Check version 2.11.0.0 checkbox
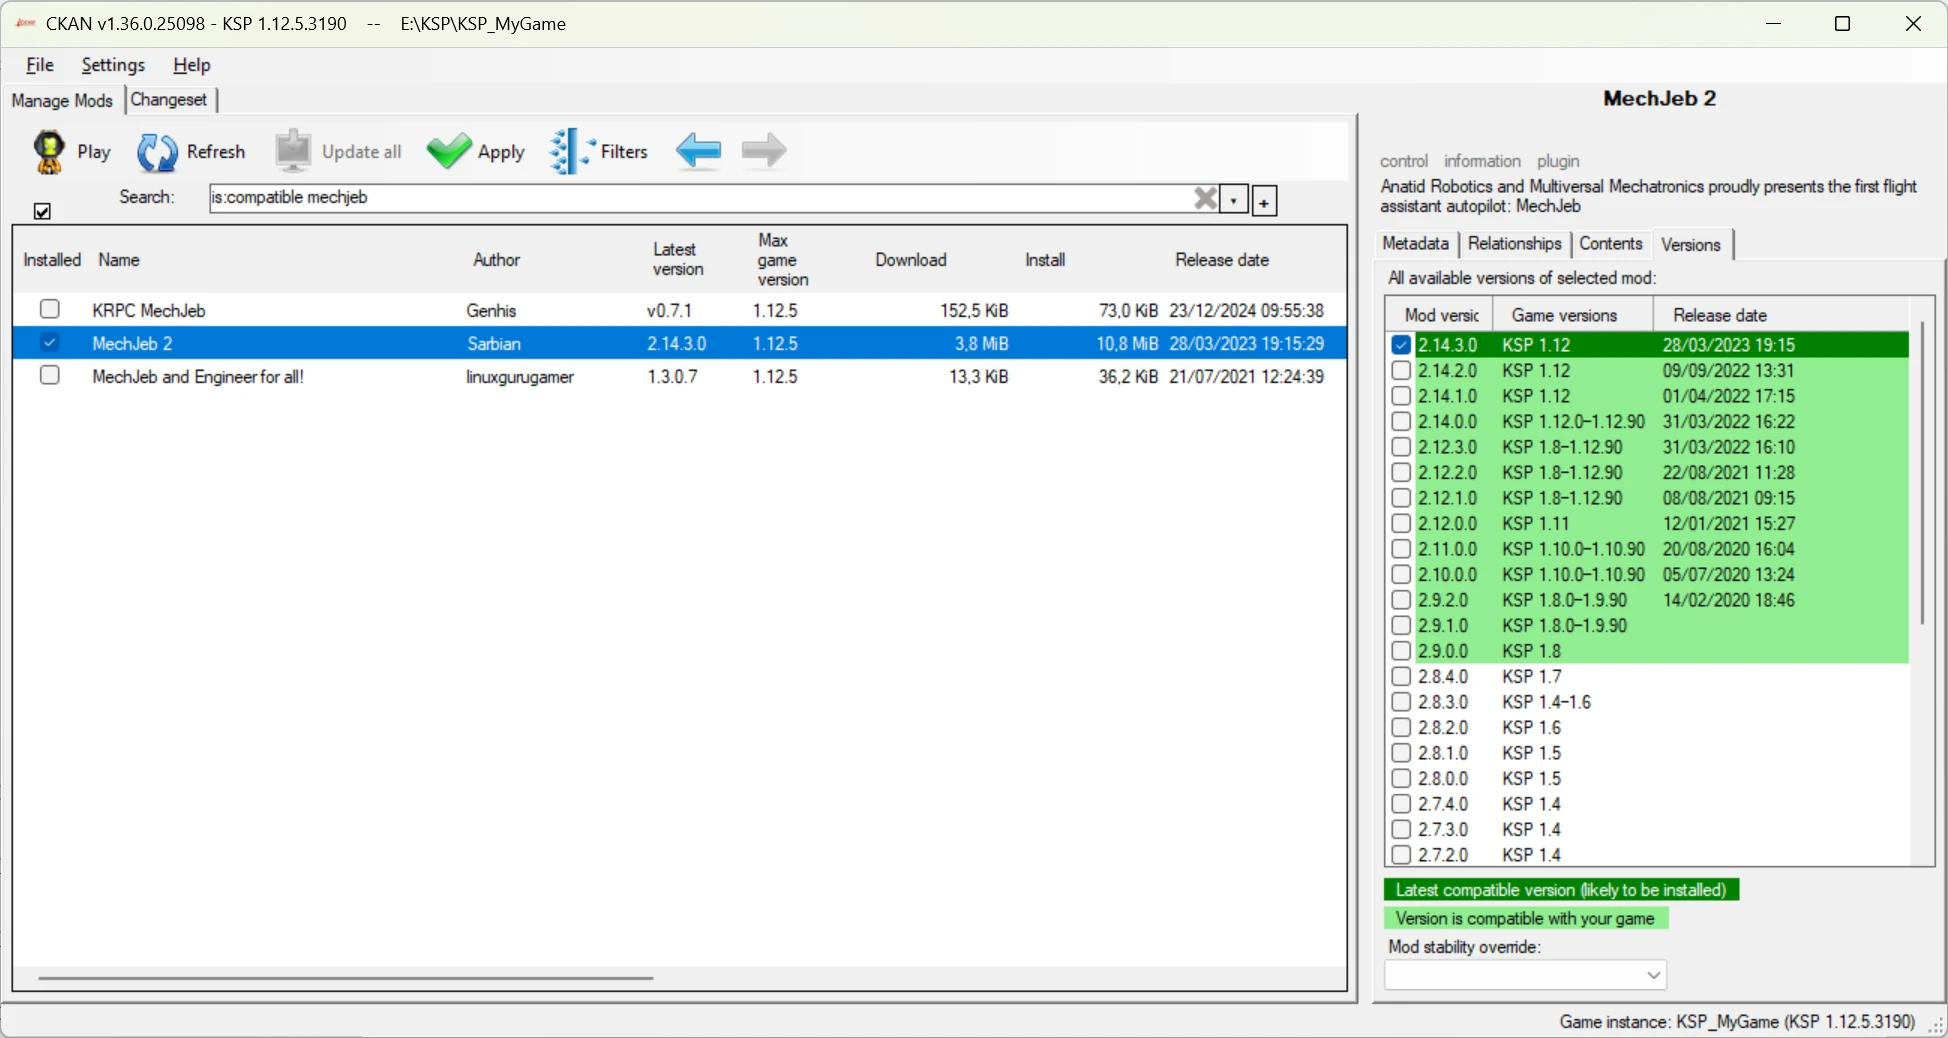 click(1401, 549)
